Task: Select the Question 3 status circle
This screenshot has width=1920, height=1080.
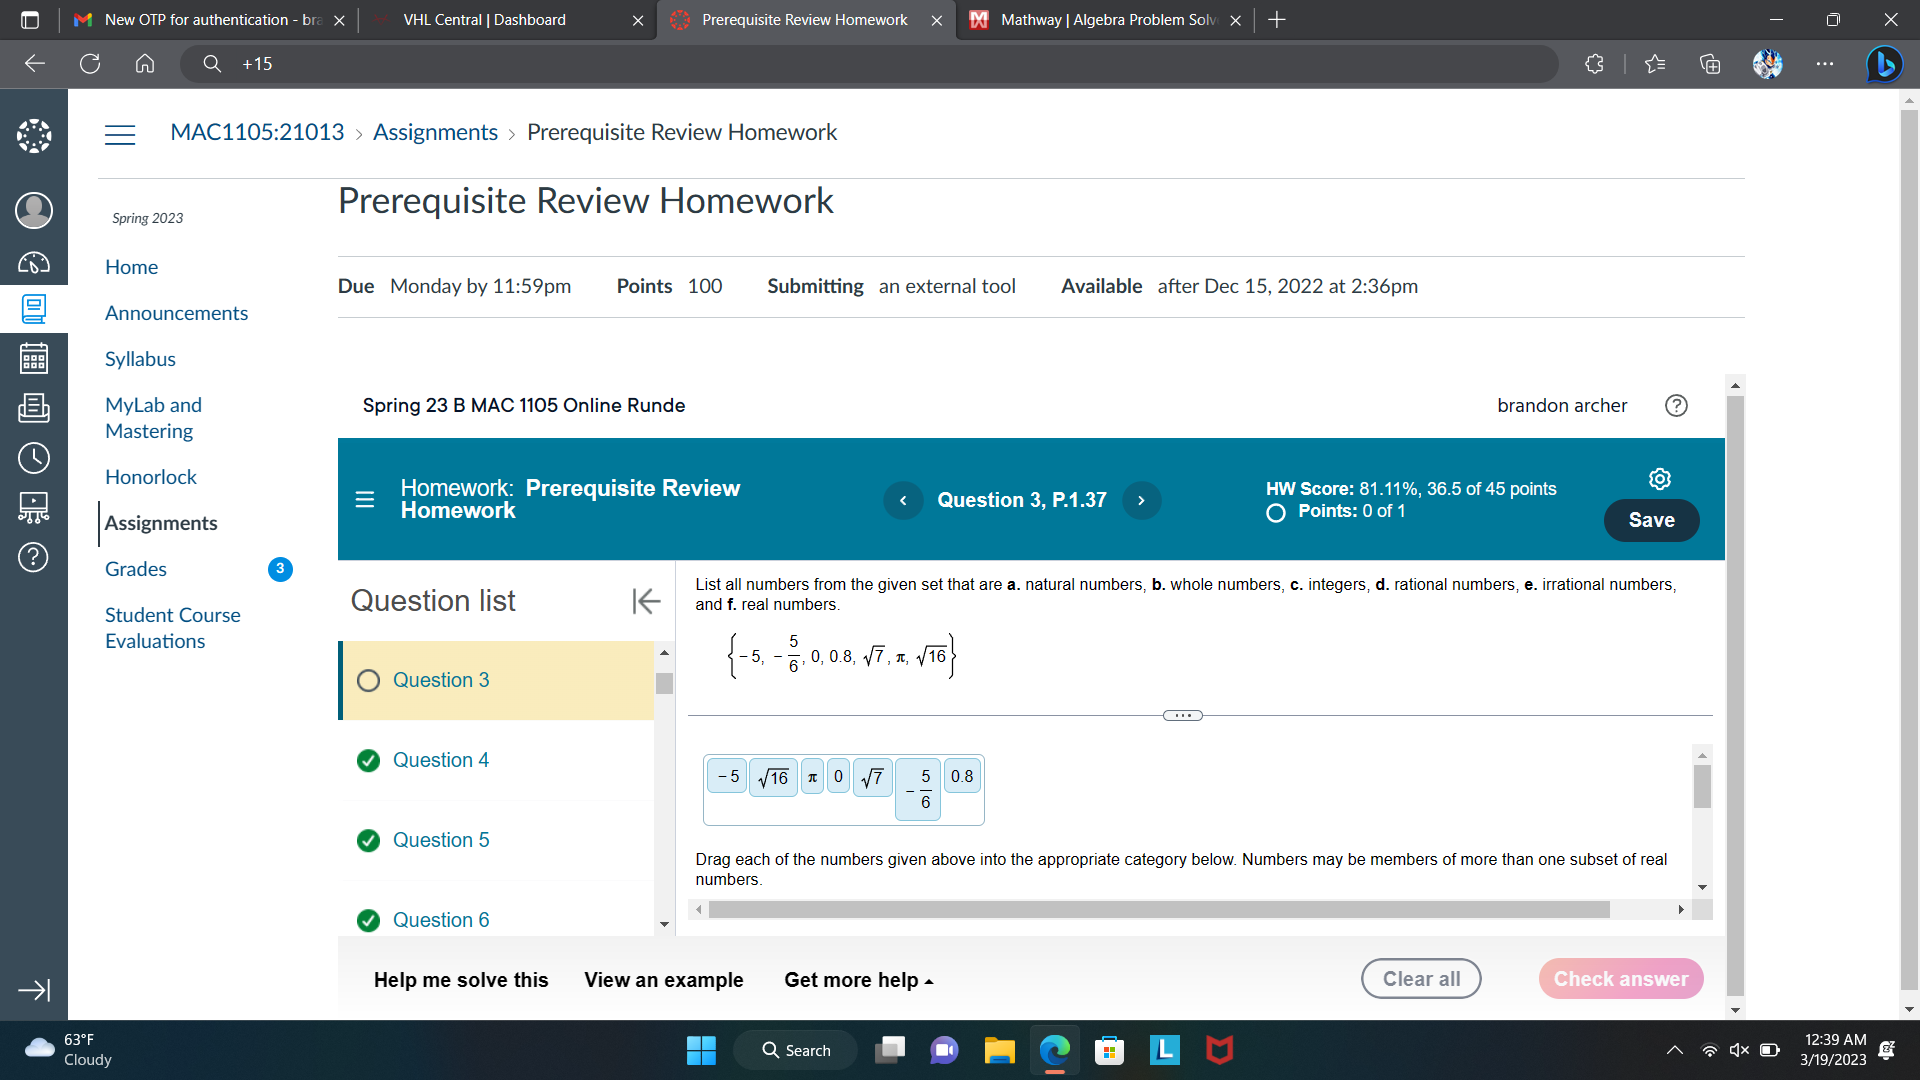Action: coord(368,681)
